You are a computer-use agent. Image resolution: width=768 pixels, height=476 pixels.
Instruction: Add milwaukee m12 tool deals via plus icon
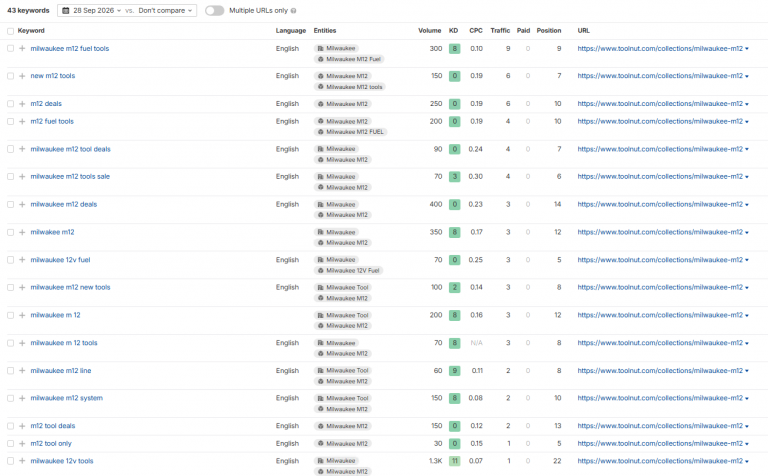[22, 149]
